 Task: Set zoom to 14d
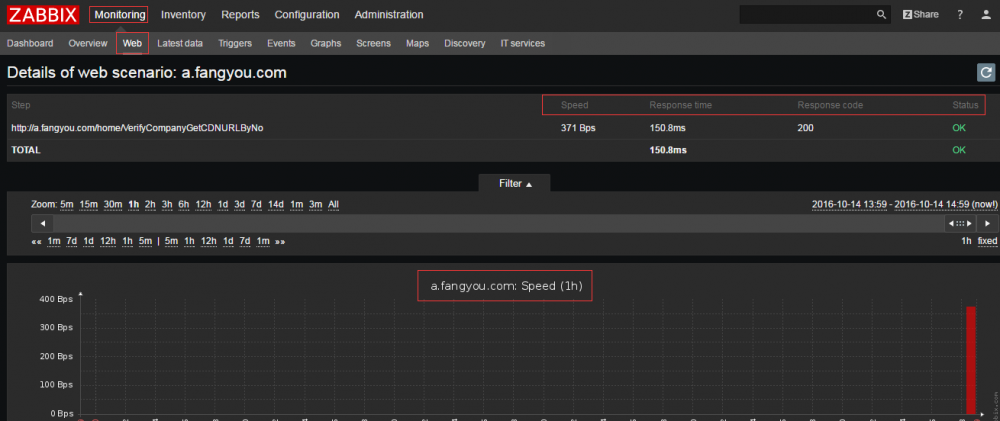(x=276, y=205)
